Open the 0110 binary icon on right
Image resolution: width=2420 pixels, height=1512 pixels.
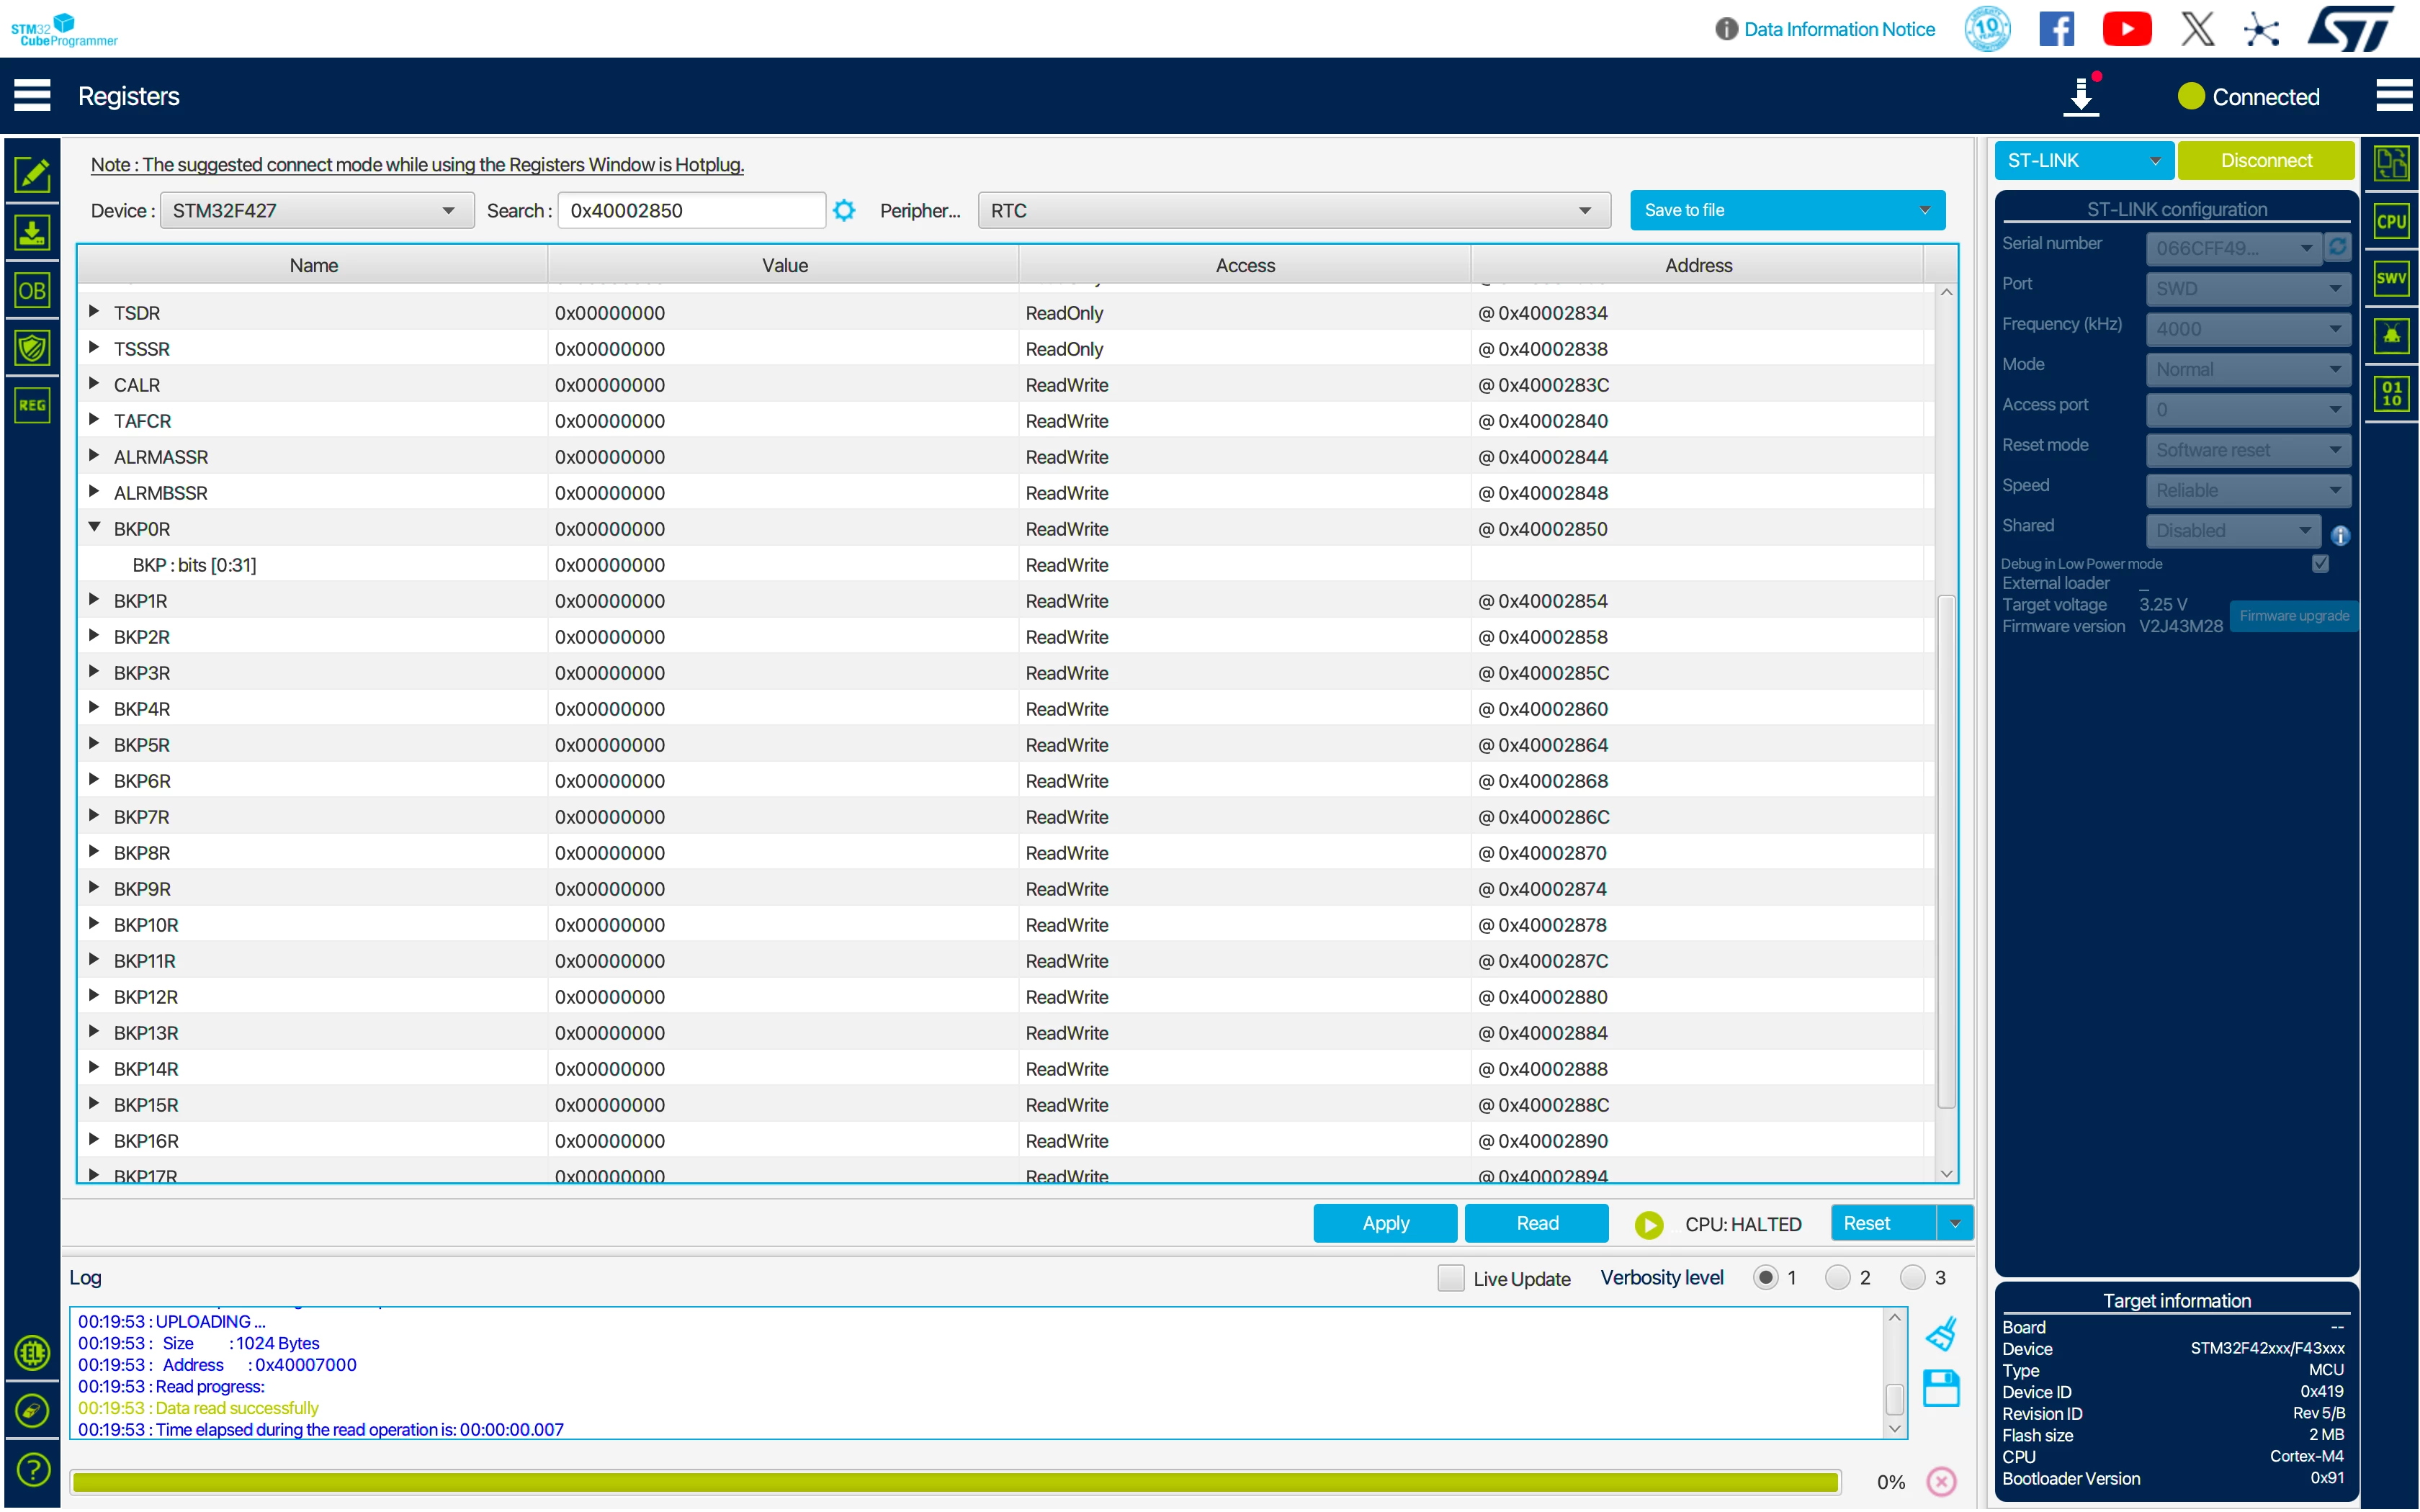coord(2391,394)
